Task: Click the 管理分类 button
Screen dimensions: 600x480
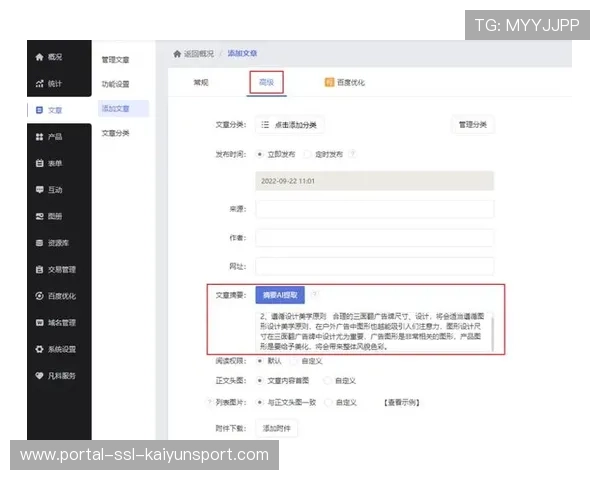Action: click(x=473, y=125)
